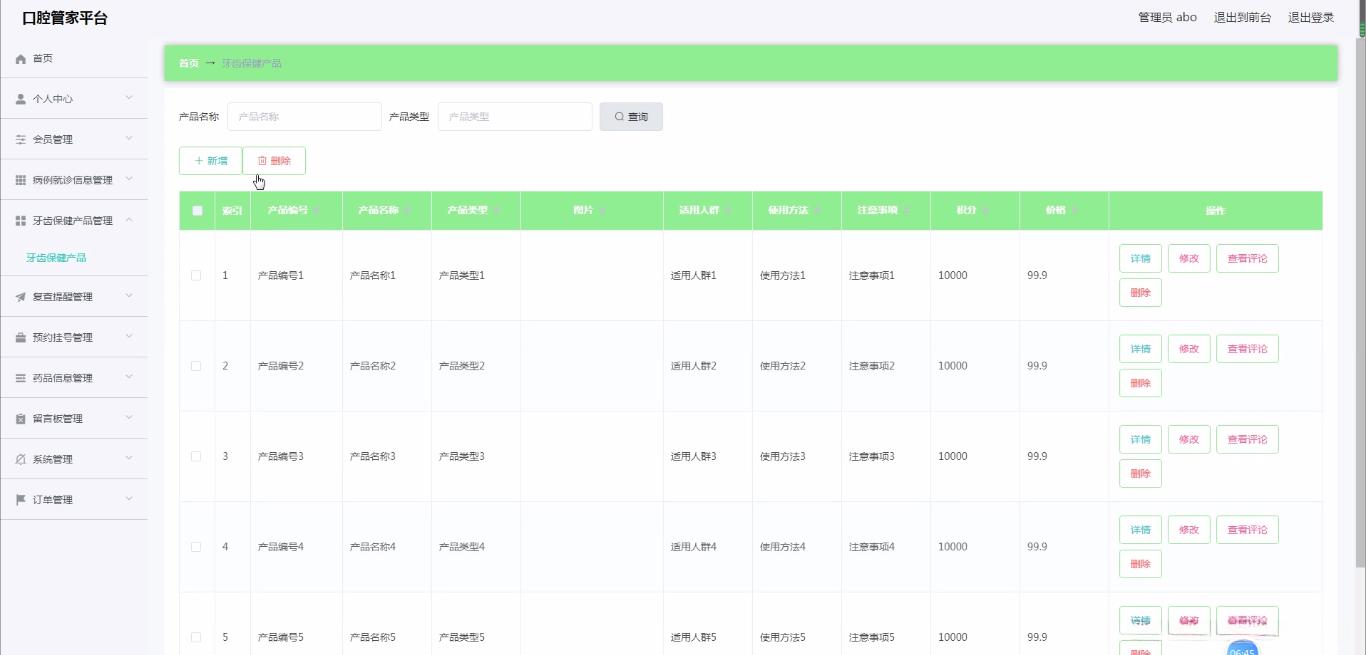Click 管理员 abo in the top bar

1167,17
